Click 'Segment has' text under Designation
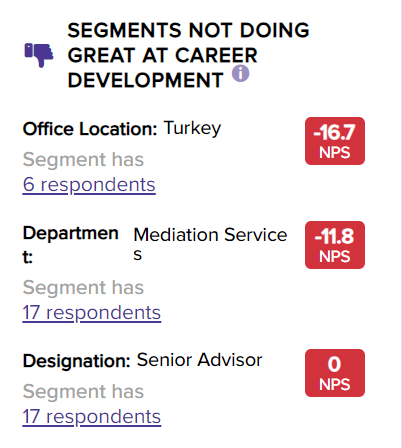 pyautogui.click(x=83, y=391)
